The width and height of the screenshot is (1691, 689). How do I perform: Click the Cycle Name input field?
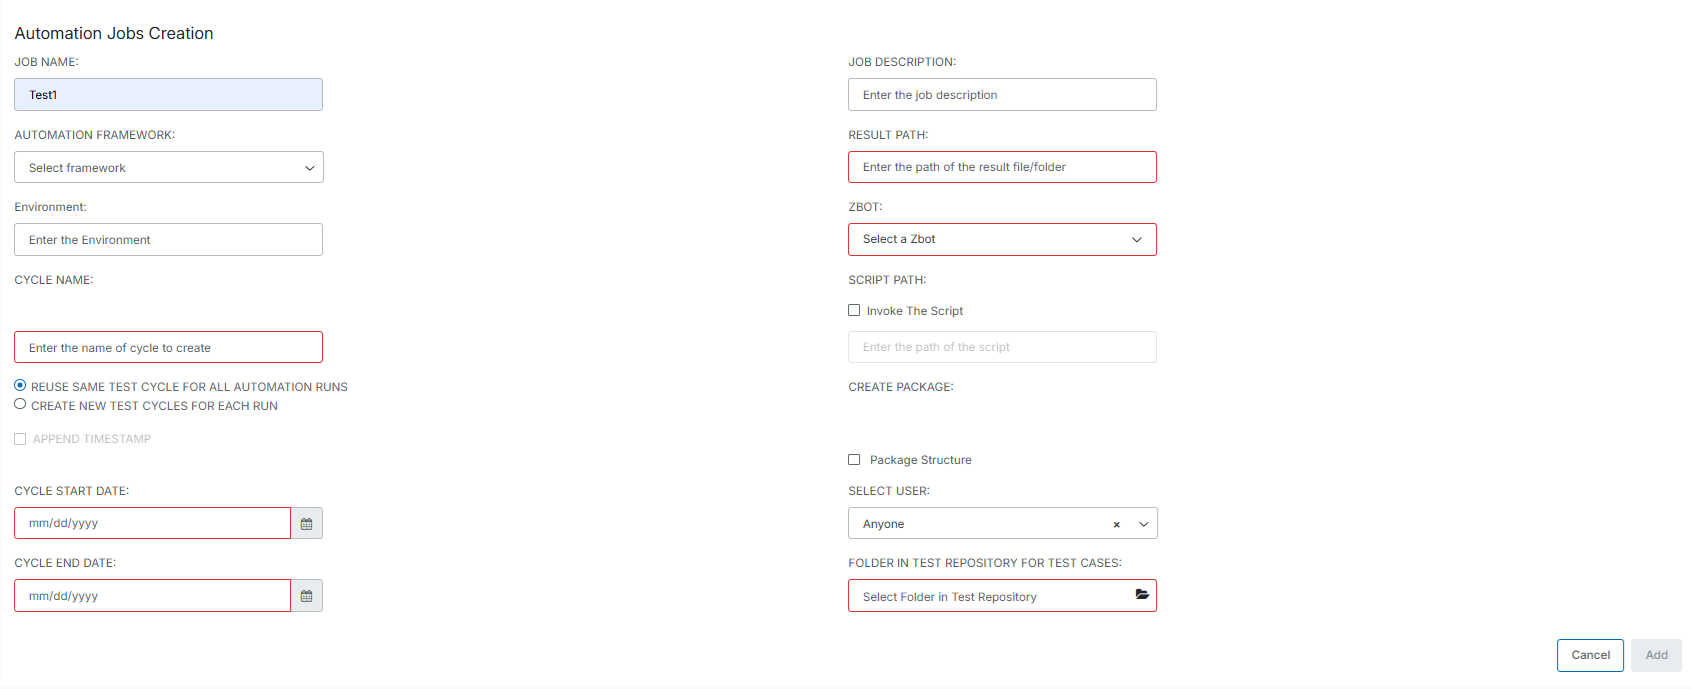pyautogui.click(x=169, y=348)
